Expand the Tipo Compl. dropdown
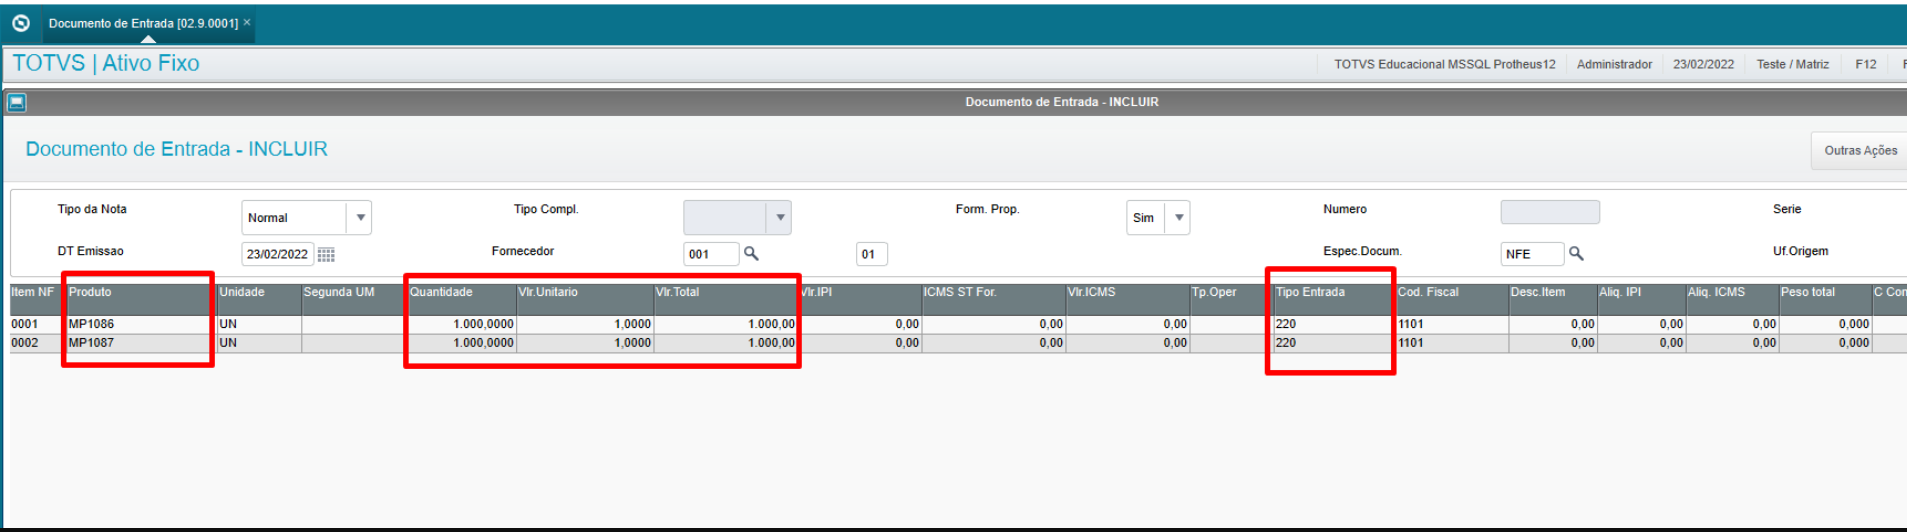 [x=779, y=218]
